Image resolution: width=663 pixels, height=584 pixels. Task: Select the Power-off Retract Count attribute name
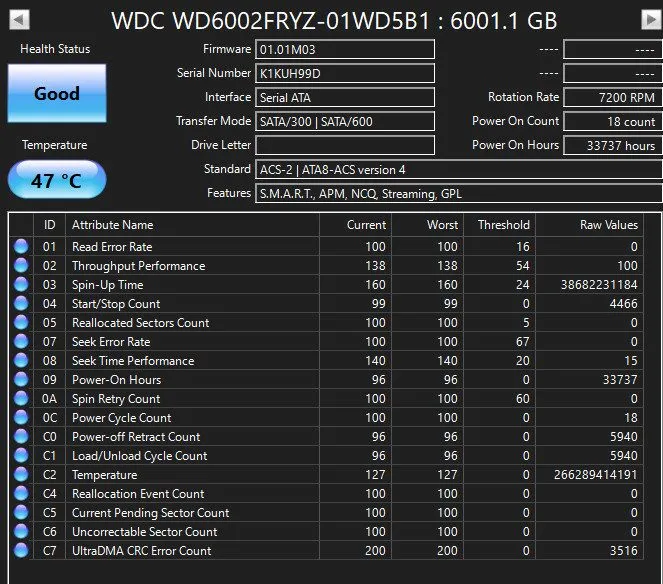(136, 437)
